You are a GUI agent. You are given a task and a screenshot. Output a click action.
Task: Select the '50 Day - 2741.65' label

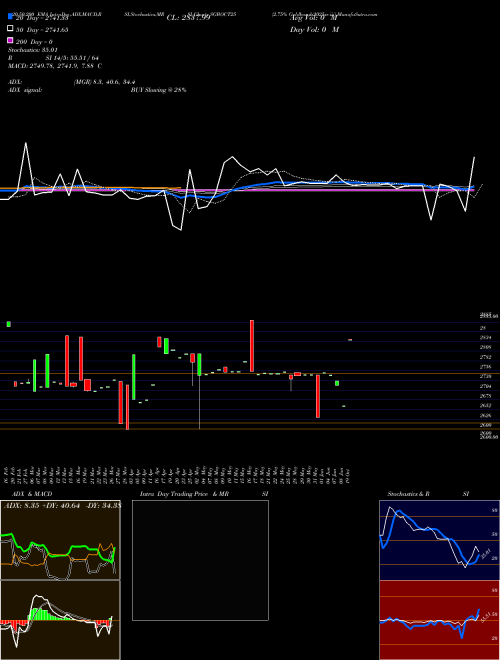[x=42, y=29]
